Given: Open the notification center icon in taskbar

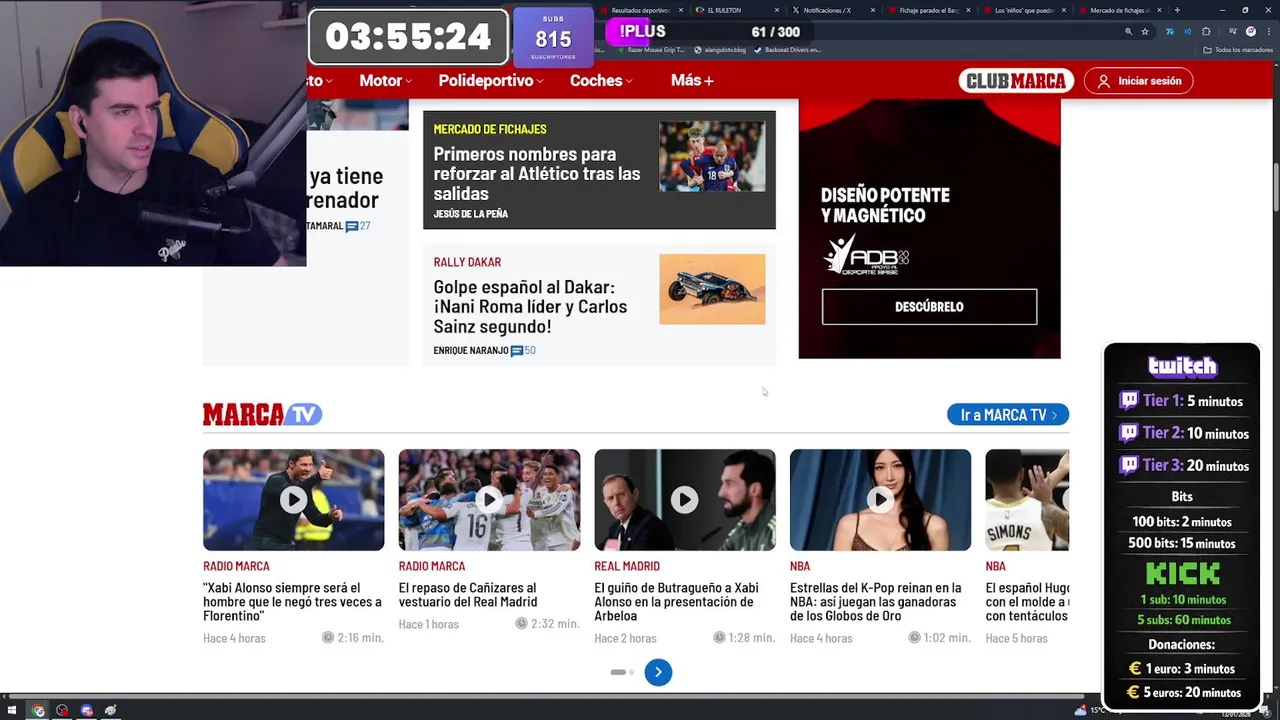Looking at the screenshot, I should pyautogui.click(x=1266, y=711).
